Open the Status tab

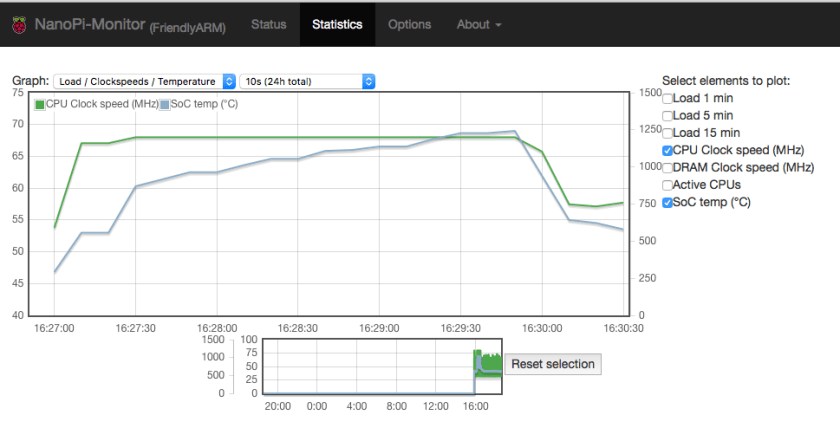268,24
